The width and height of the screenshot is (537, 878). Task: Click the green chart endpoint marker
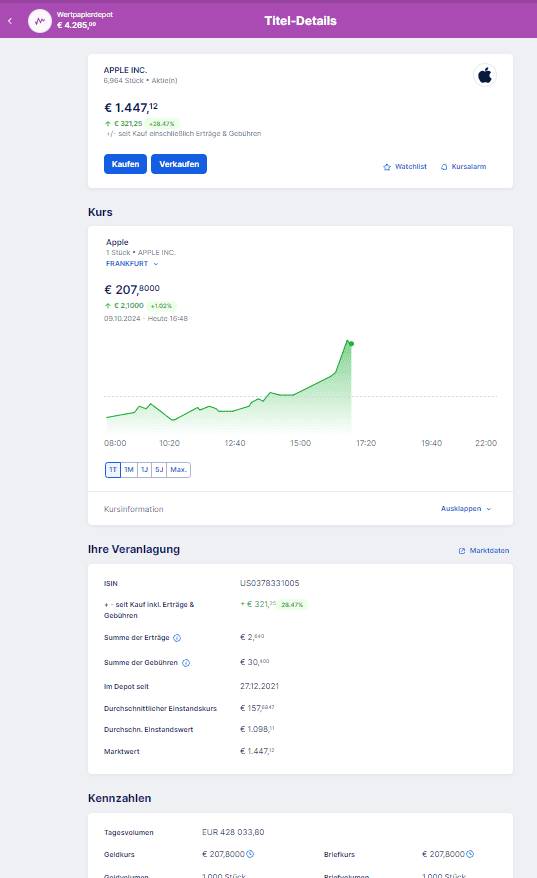(351, 344)
